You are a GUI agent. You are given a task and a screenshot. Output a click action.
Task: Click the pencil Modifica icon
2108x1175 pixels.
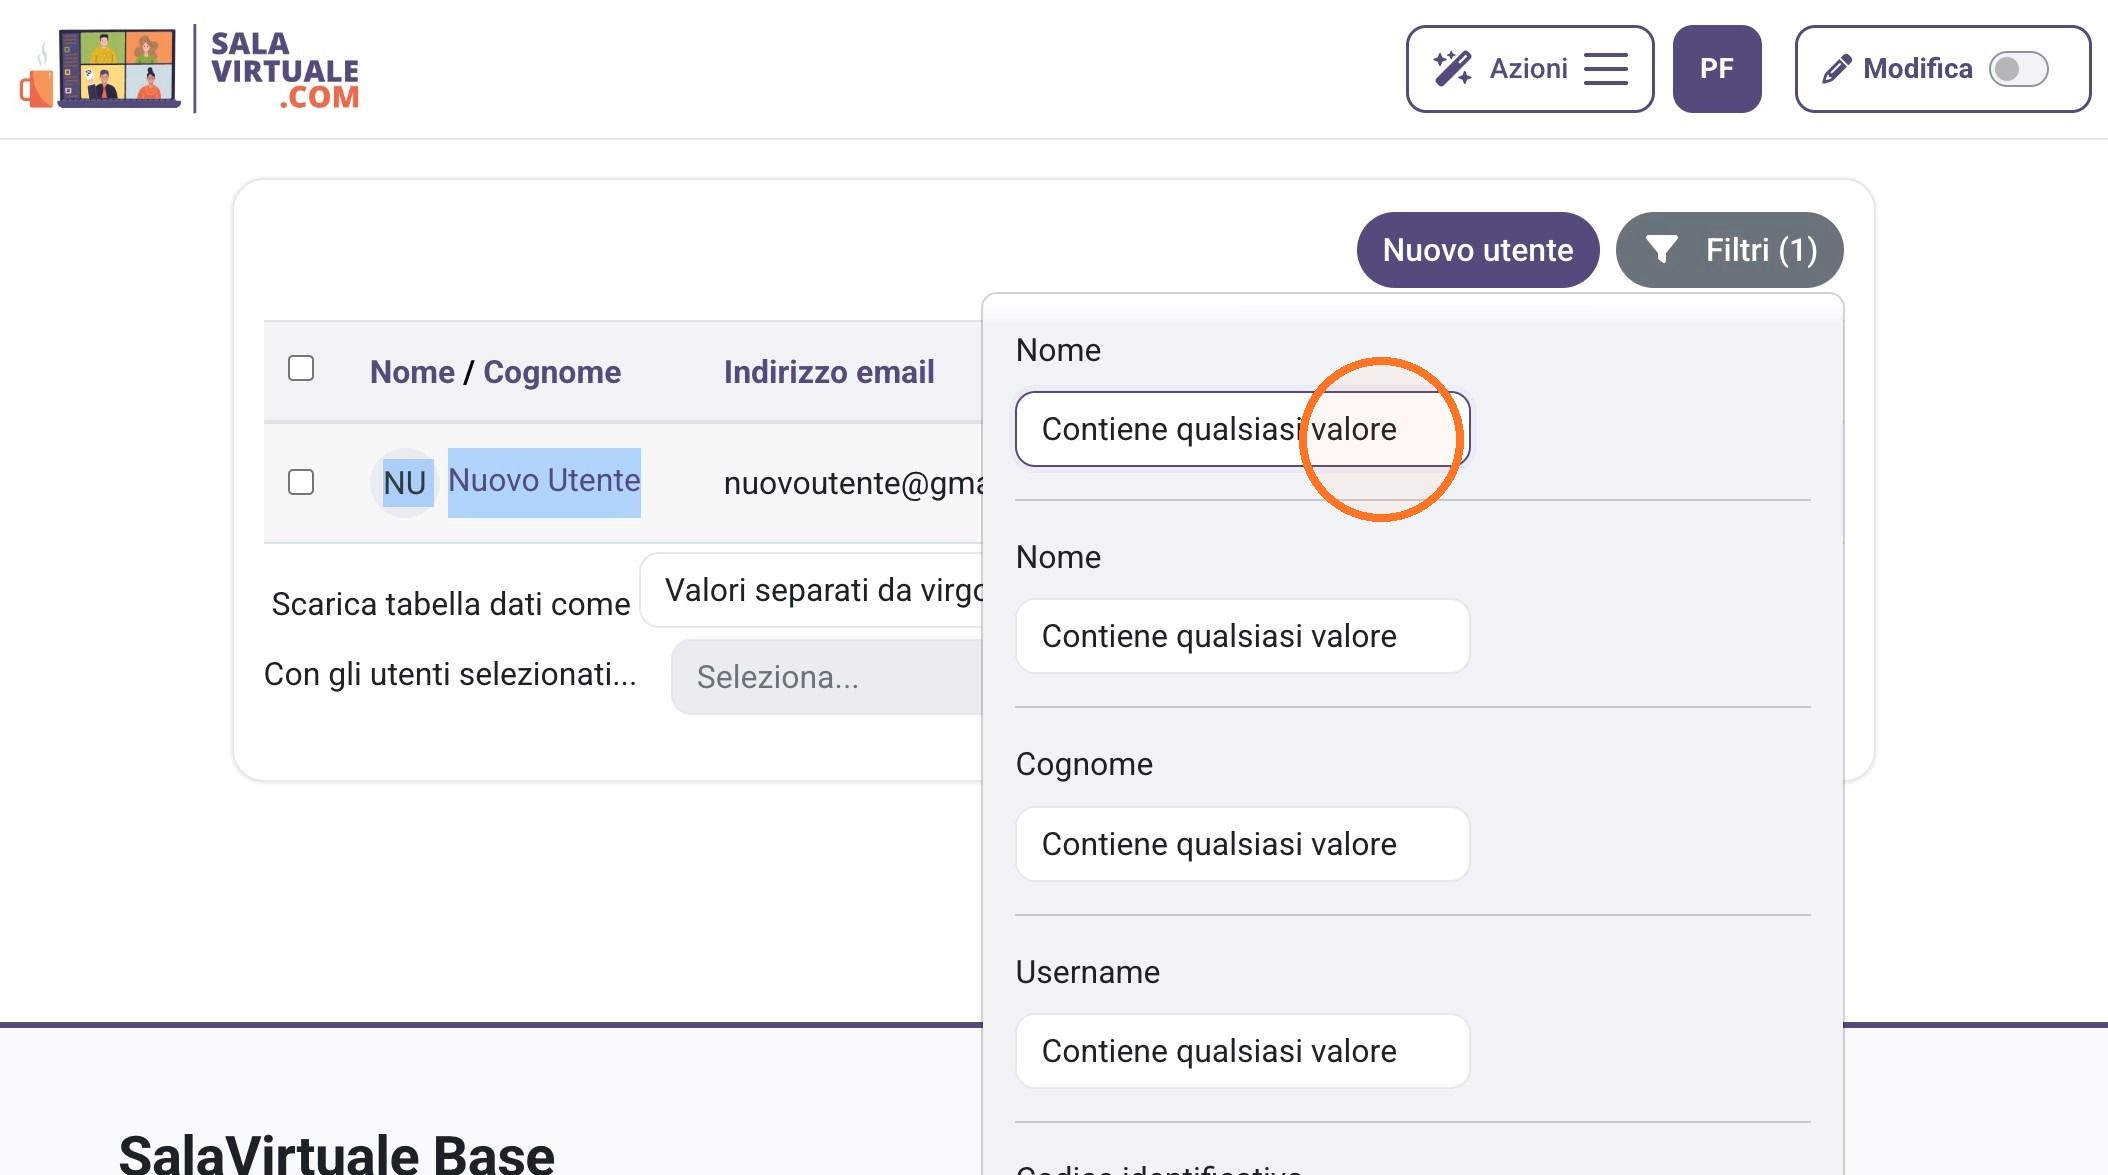tap(1836, 69)
